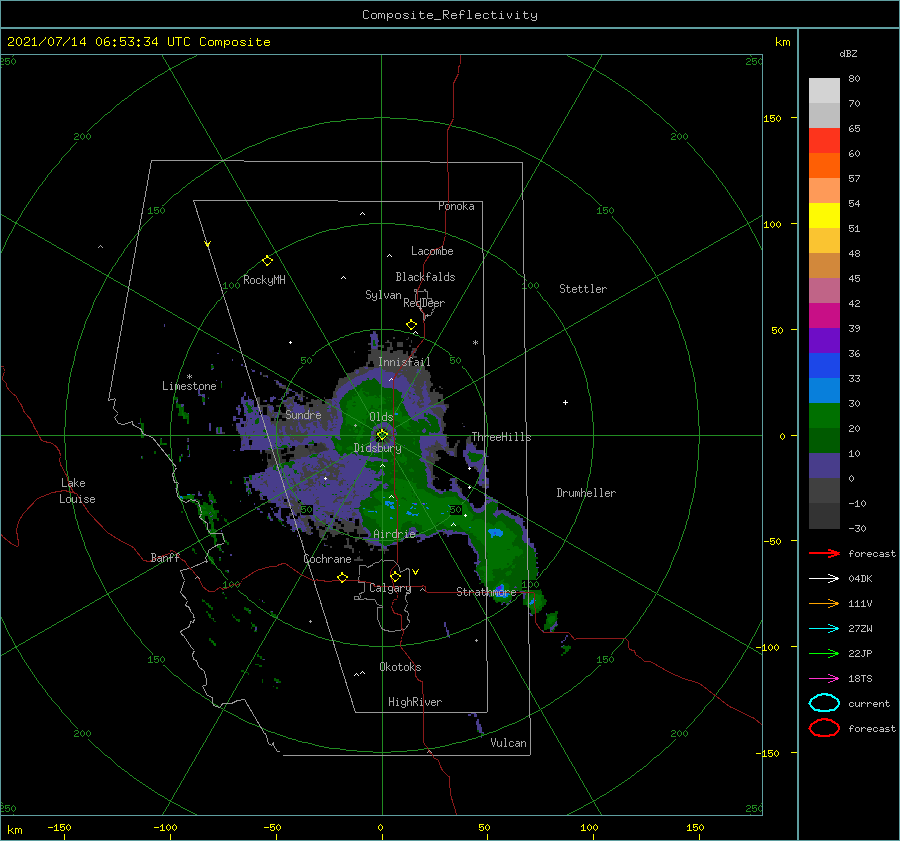Screen dimensions: 900x841
Task: Click the yellow radar site marker at Olds
Action: pos(382,435)
